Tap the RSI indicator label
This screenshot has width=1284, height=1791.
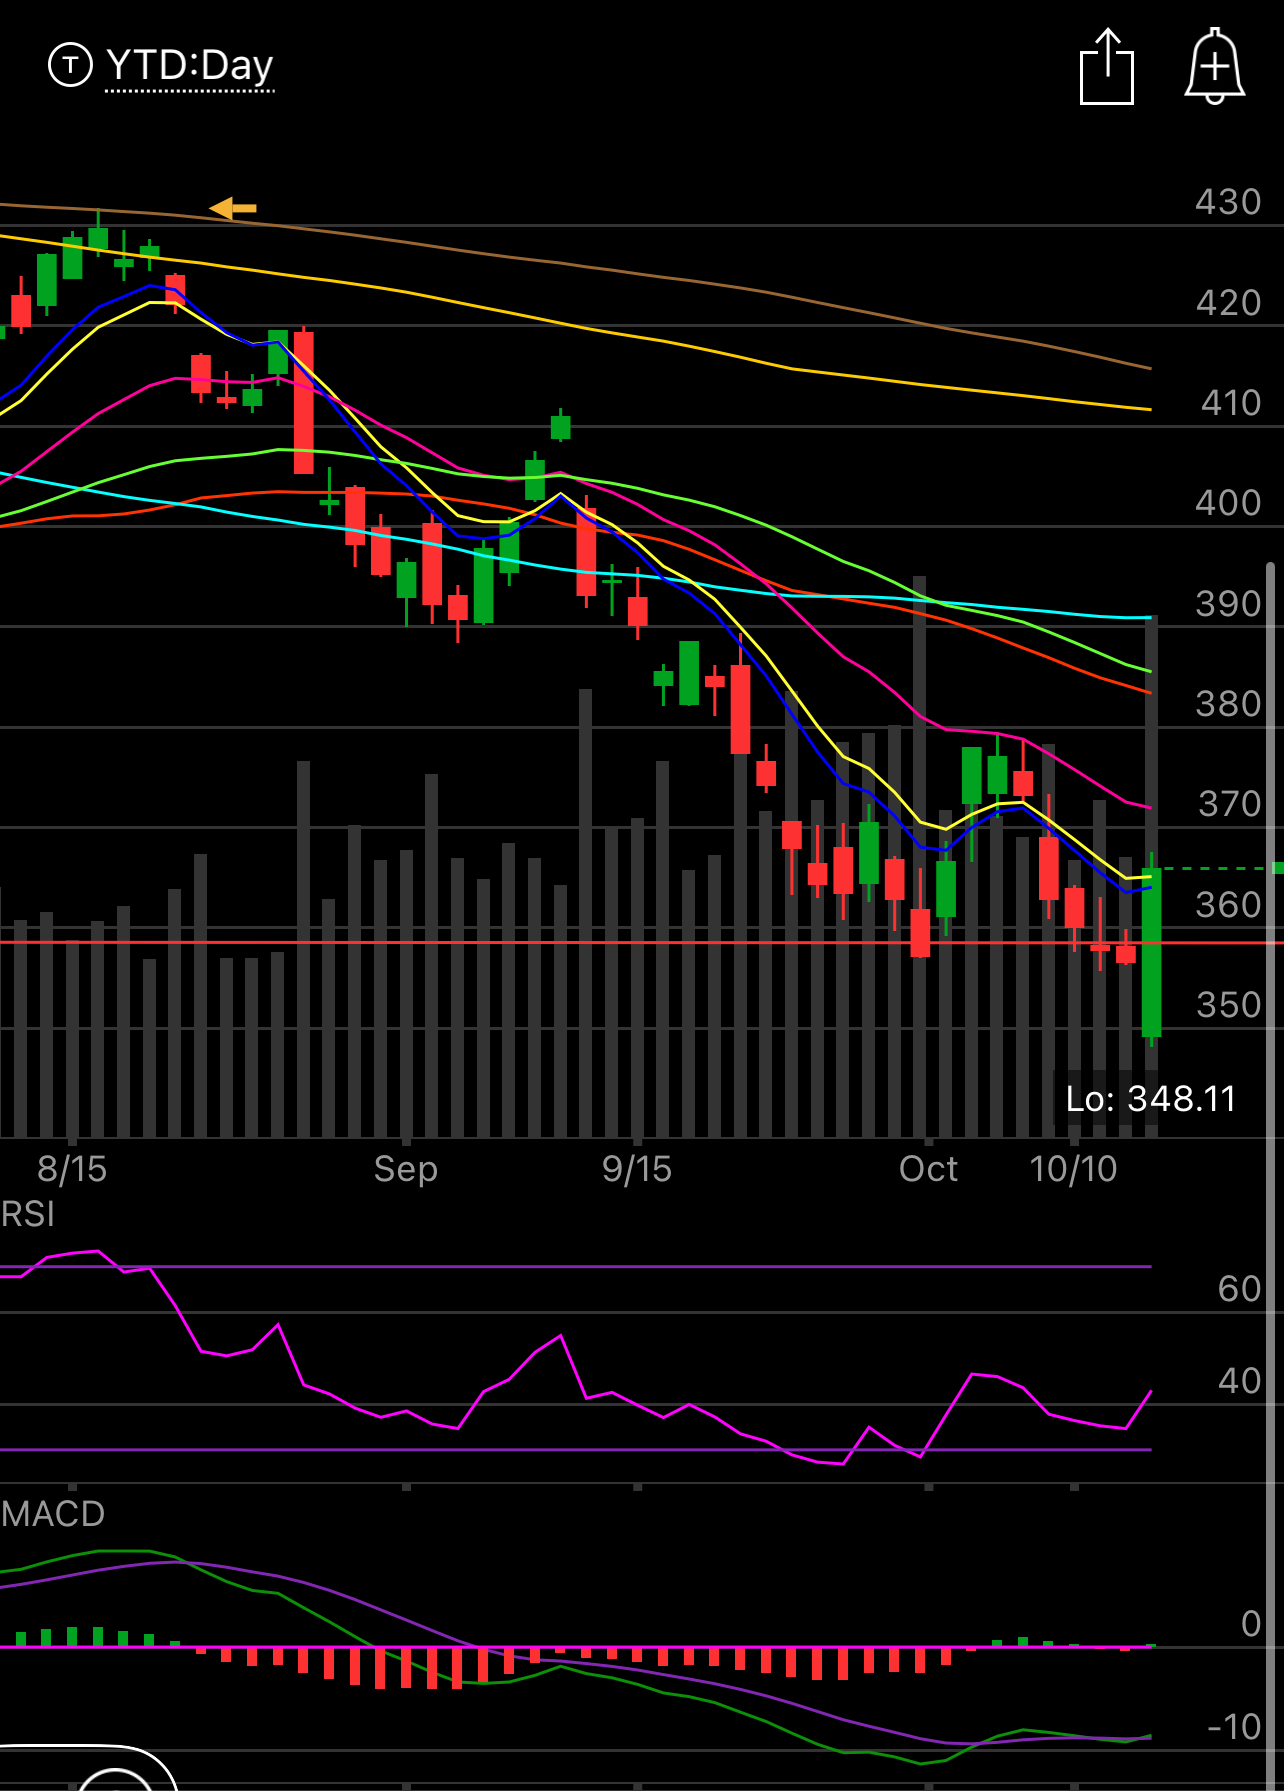pos(27,1214)
